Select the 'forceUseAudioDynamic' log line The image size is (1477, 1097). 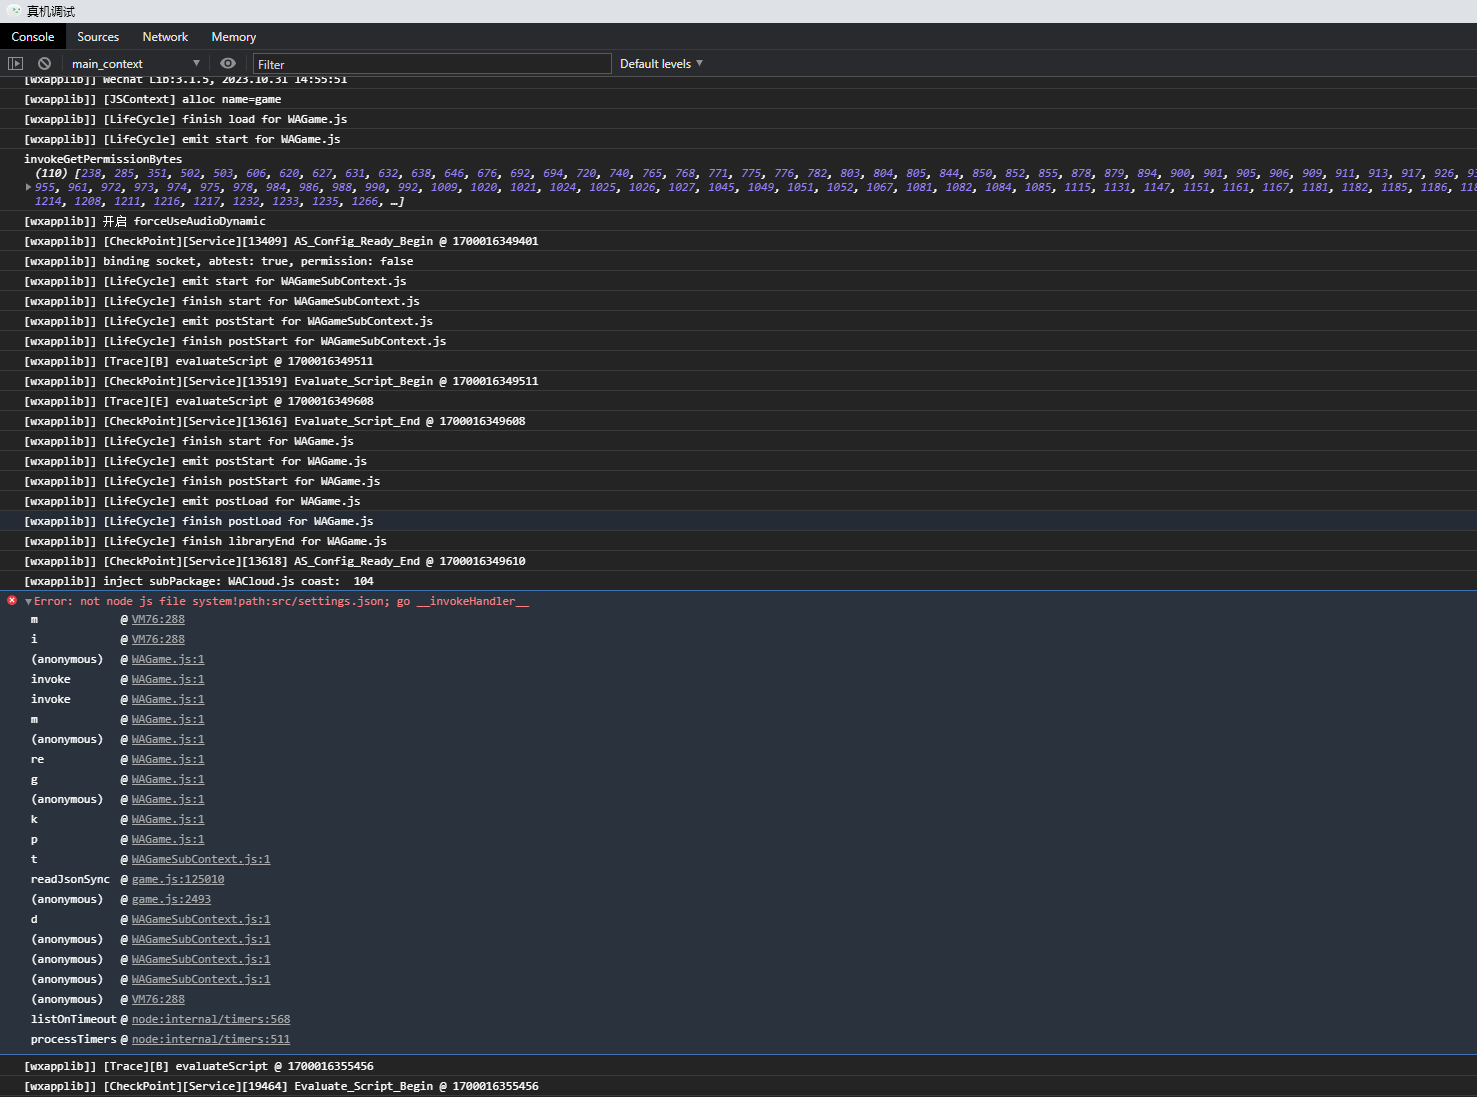(x=145, y=221)
